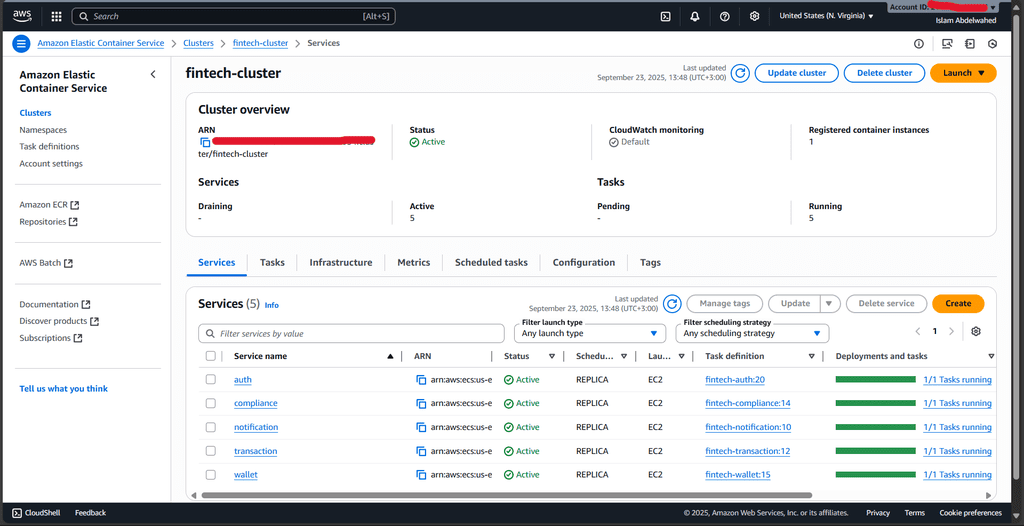Open the Tags tab
Image resolution: width=1024 pixels, height=526 pixels.
(x=650, y=263)
